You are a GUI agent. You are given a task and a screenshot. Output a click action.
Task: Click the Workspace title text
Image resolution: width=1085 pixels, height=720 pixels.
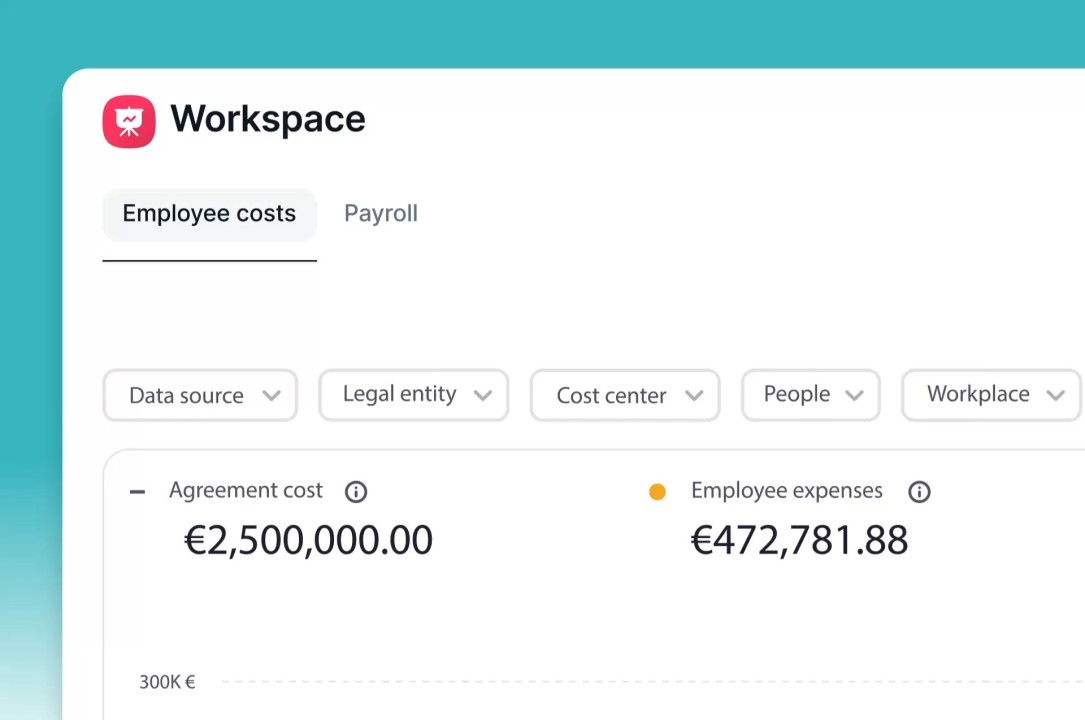[x=268, y=119]
